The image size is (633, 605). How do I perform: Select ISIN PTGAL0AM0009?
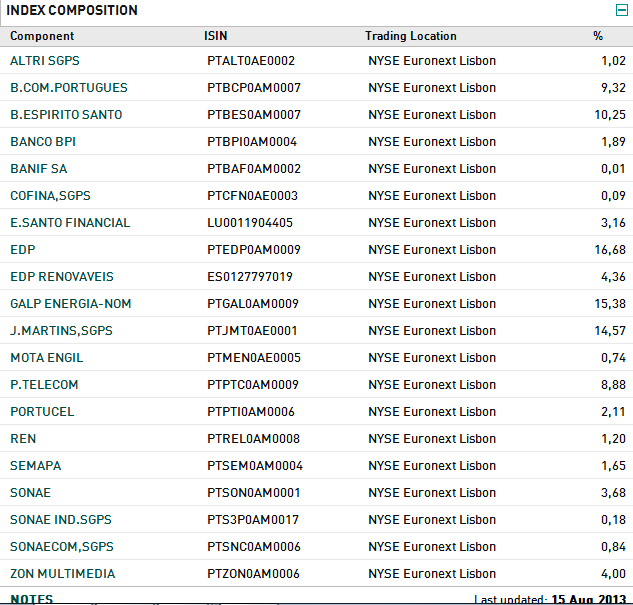[253, 304]
